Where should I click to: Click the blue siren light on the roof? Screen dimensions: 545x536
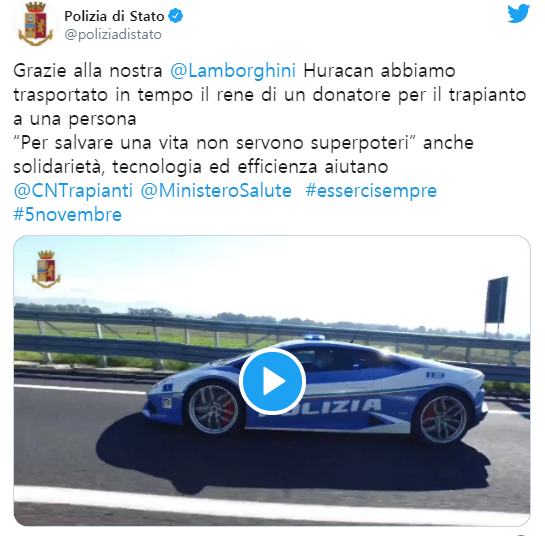click(x=314, y=336)
